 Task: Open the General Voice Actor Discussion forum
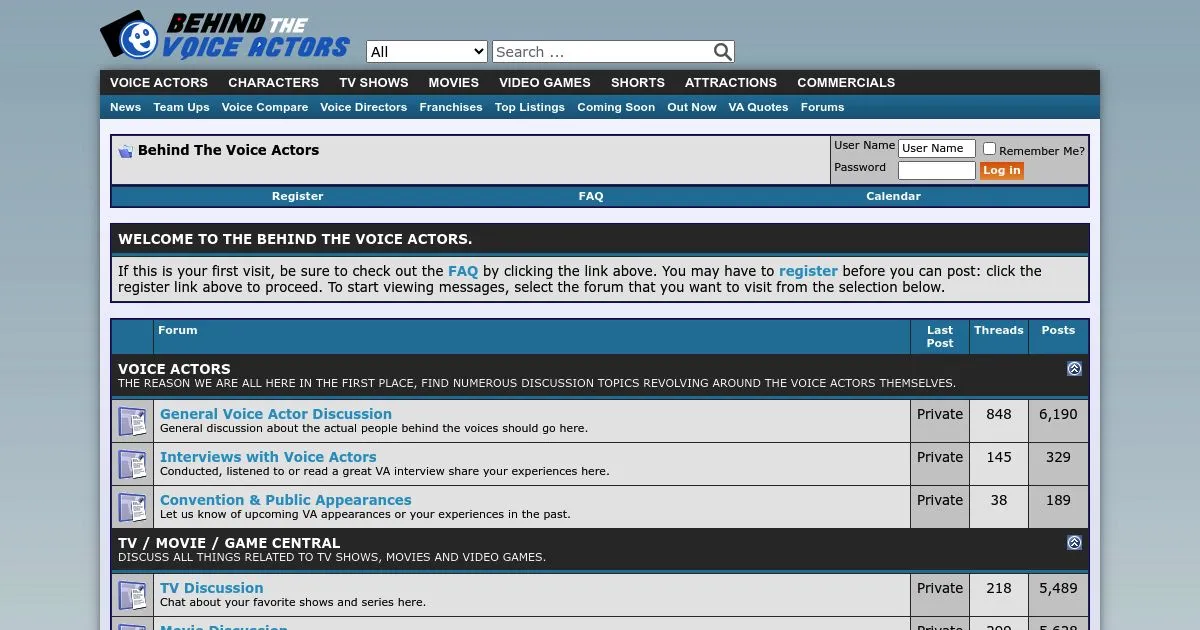(276, 414)
